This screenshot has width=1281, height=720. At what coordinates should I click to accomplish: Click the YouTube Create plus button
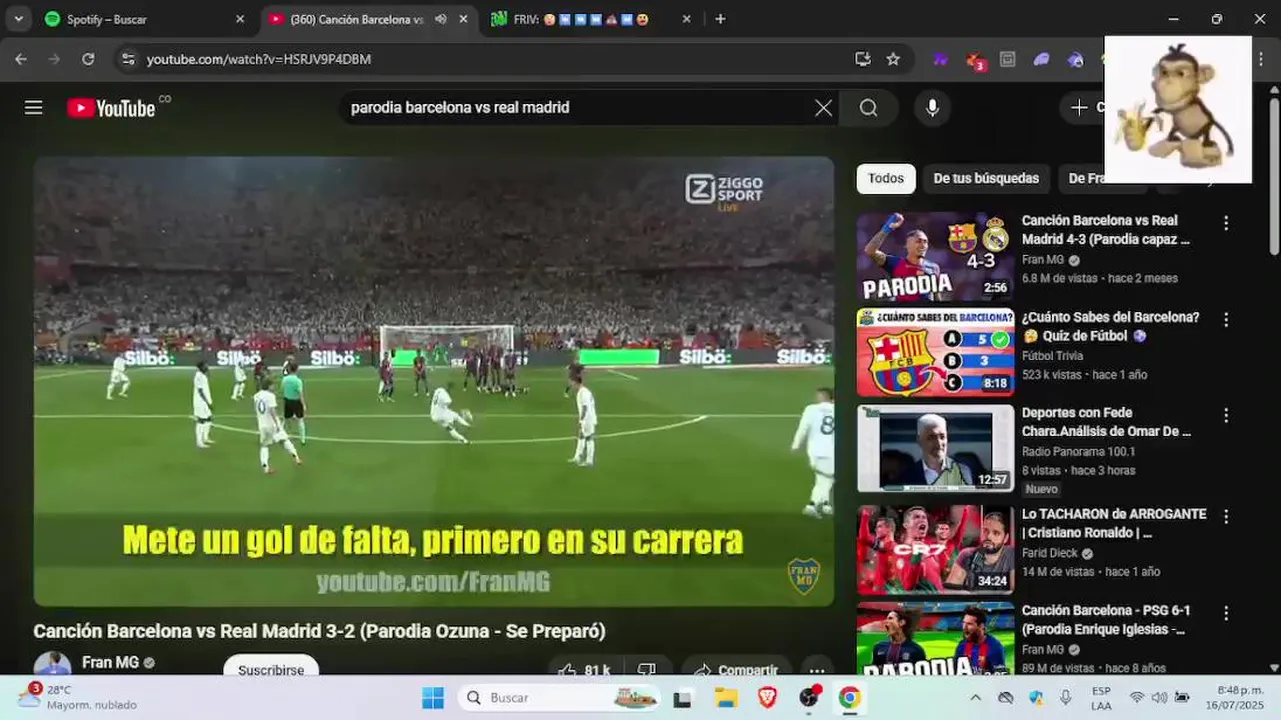1083,108
